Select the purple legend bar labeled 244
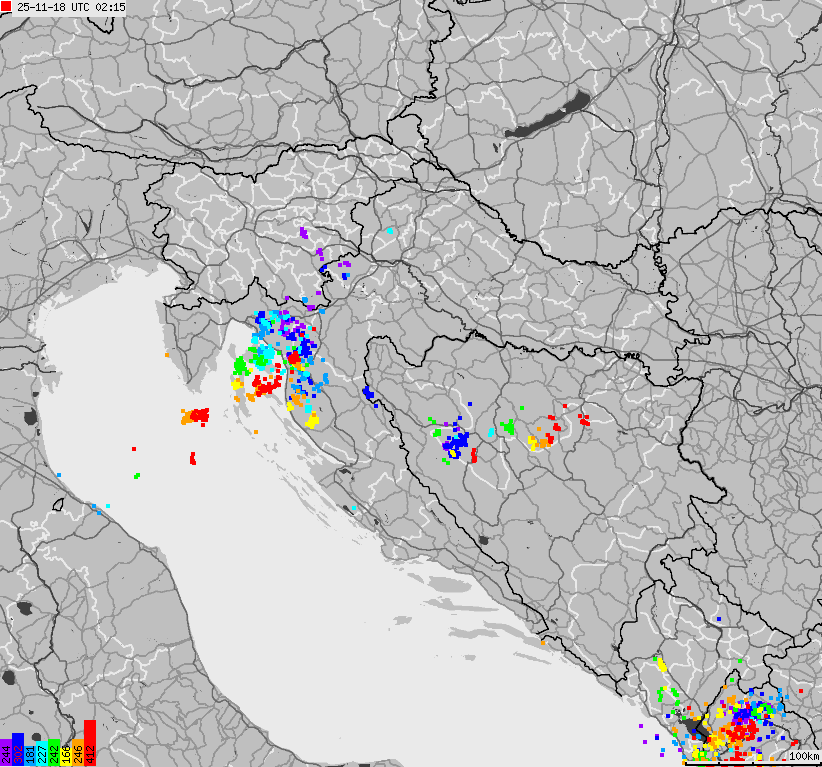822x767 pixels. (5, 753)
